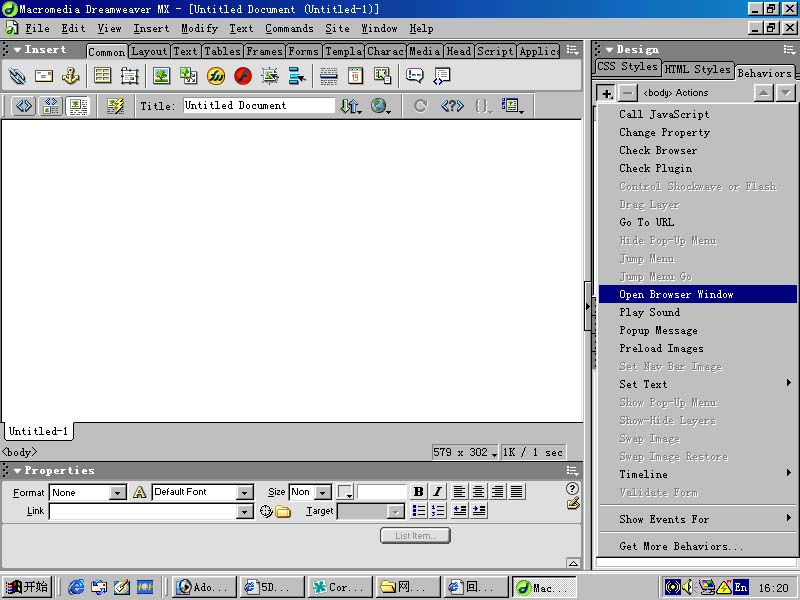This screenshot has width=800, height=600.
Task: Browse for file folder icon
Action: click(x=283, y=511)
